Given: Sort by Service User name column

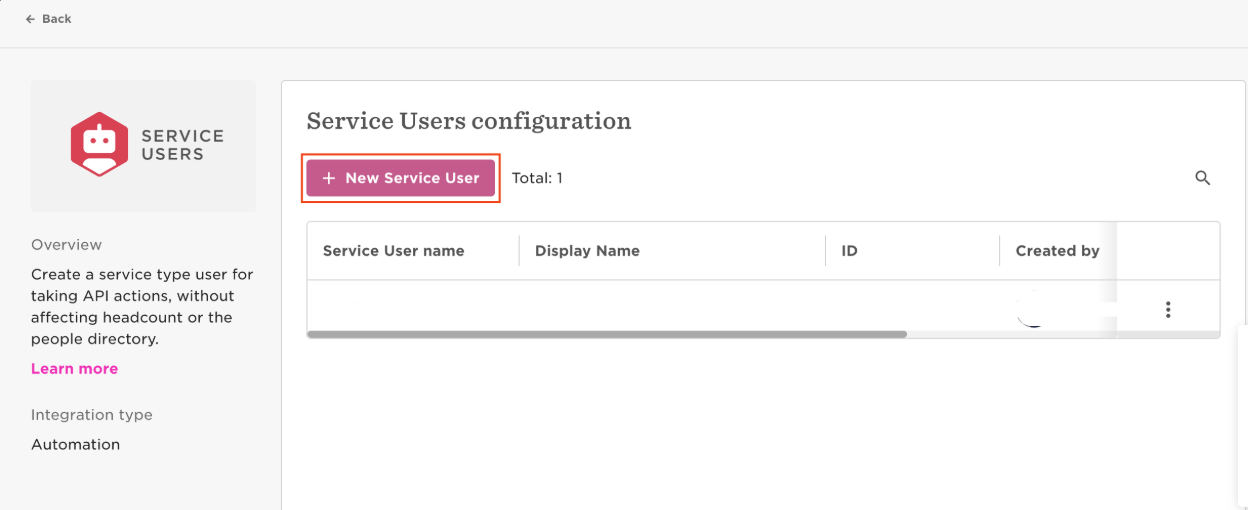Looking at the screenshot, I should pos(393,251).
